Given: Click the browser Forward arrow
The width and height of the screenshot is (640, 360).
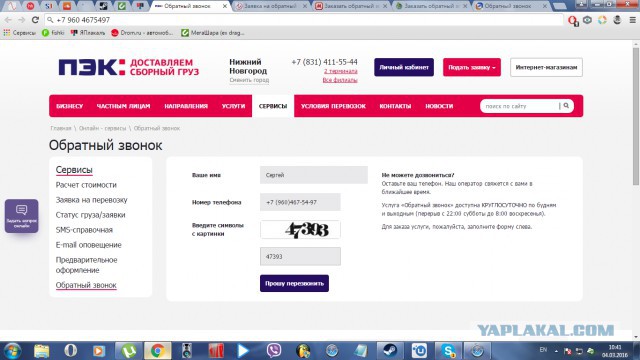Looking at the screenshot, I should click(21, 20).
